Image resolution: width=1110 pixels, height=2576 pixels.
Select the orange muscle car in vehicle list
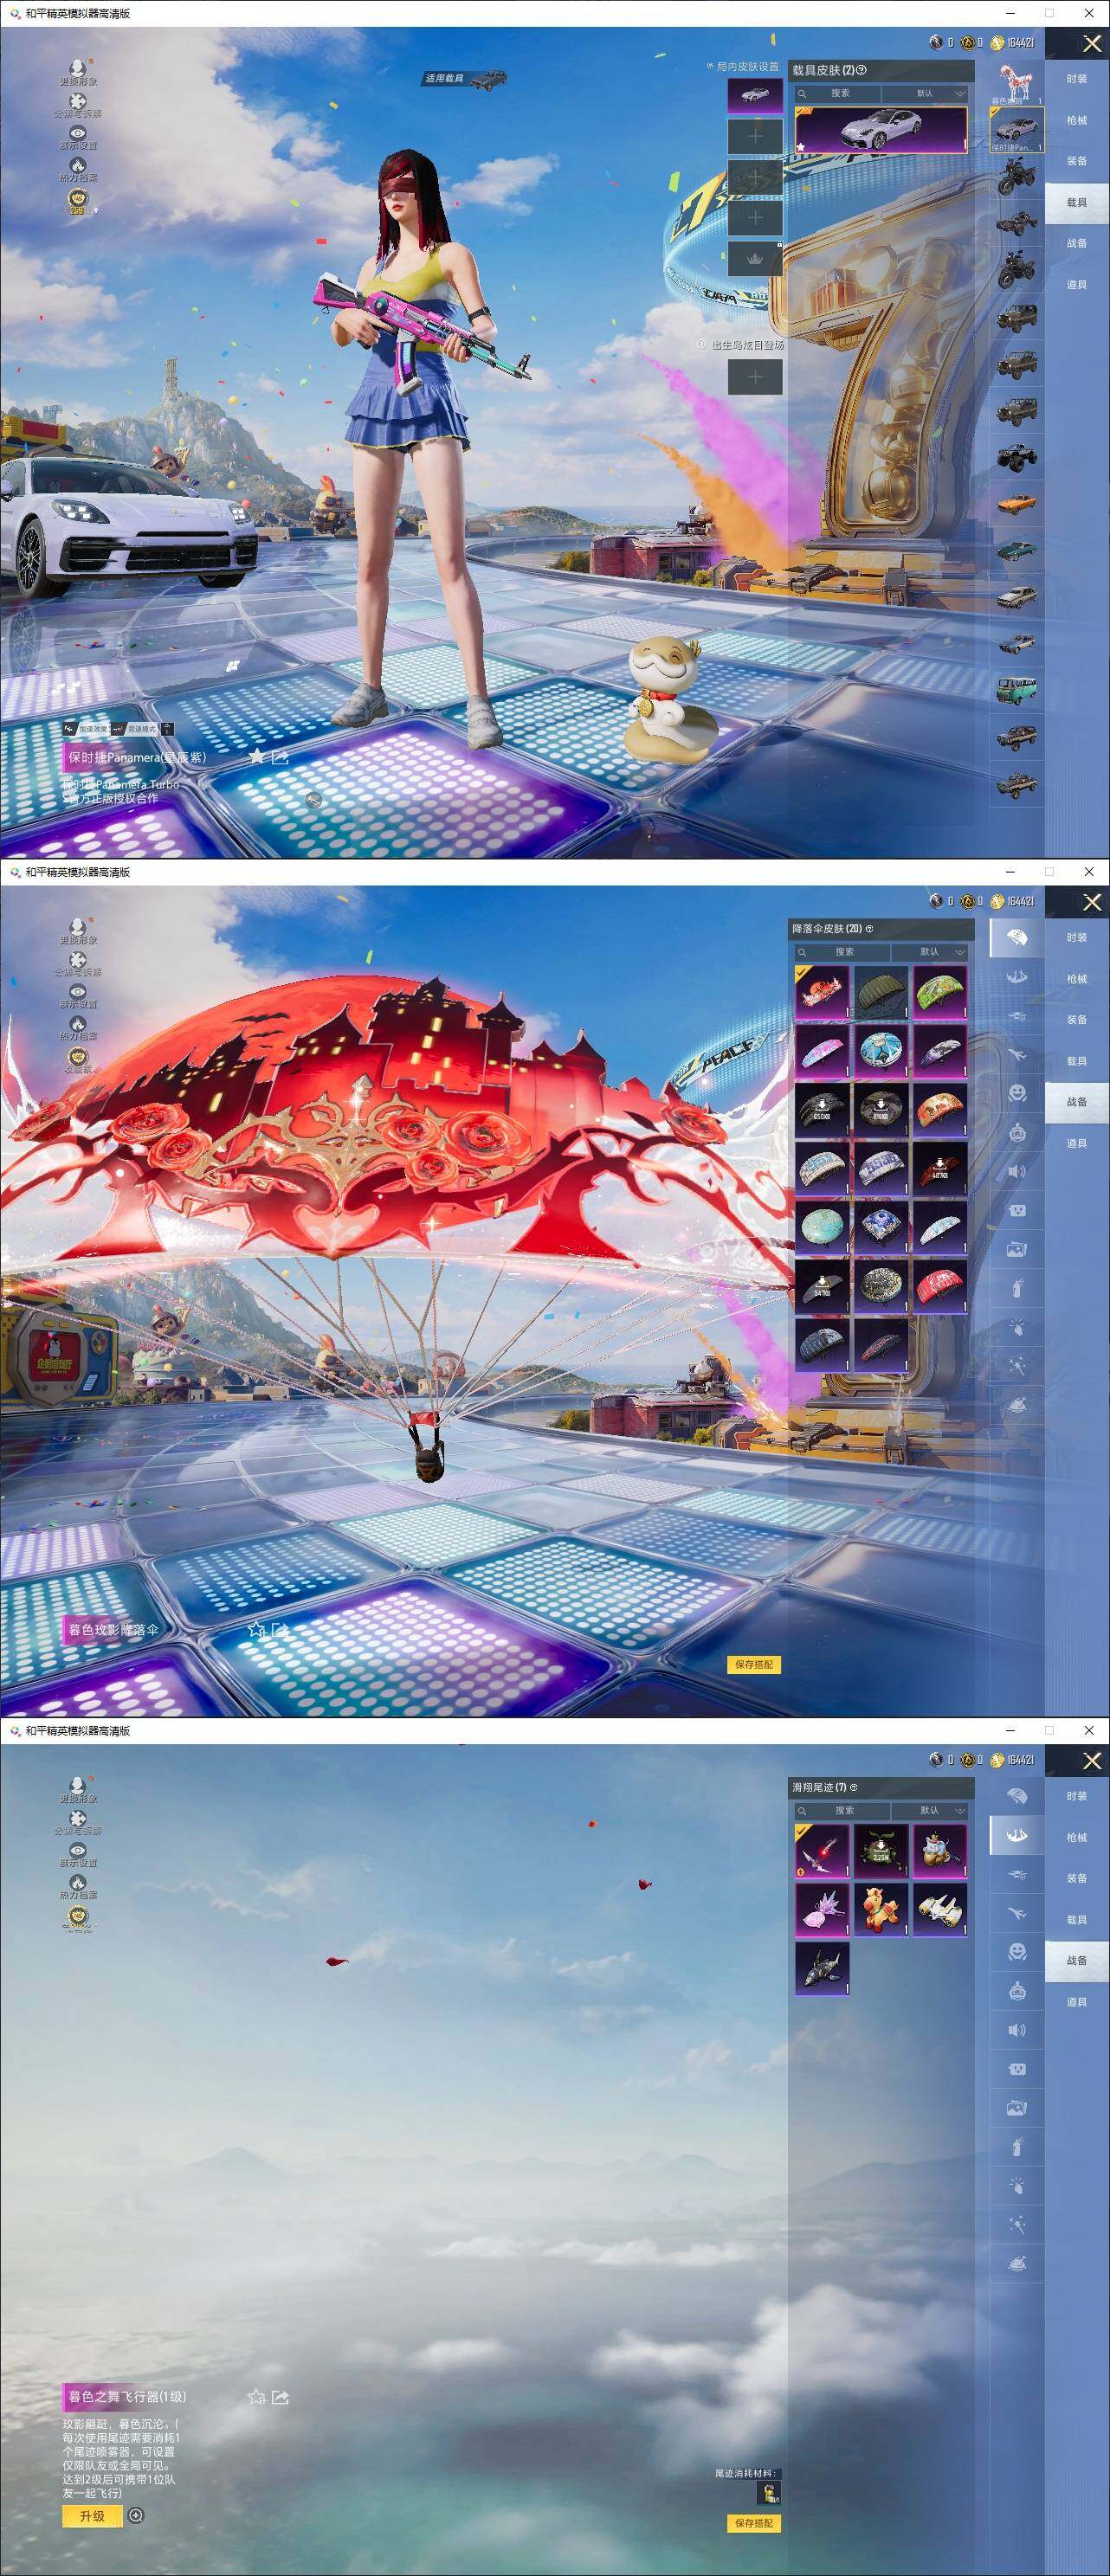tap(1016, 503)
